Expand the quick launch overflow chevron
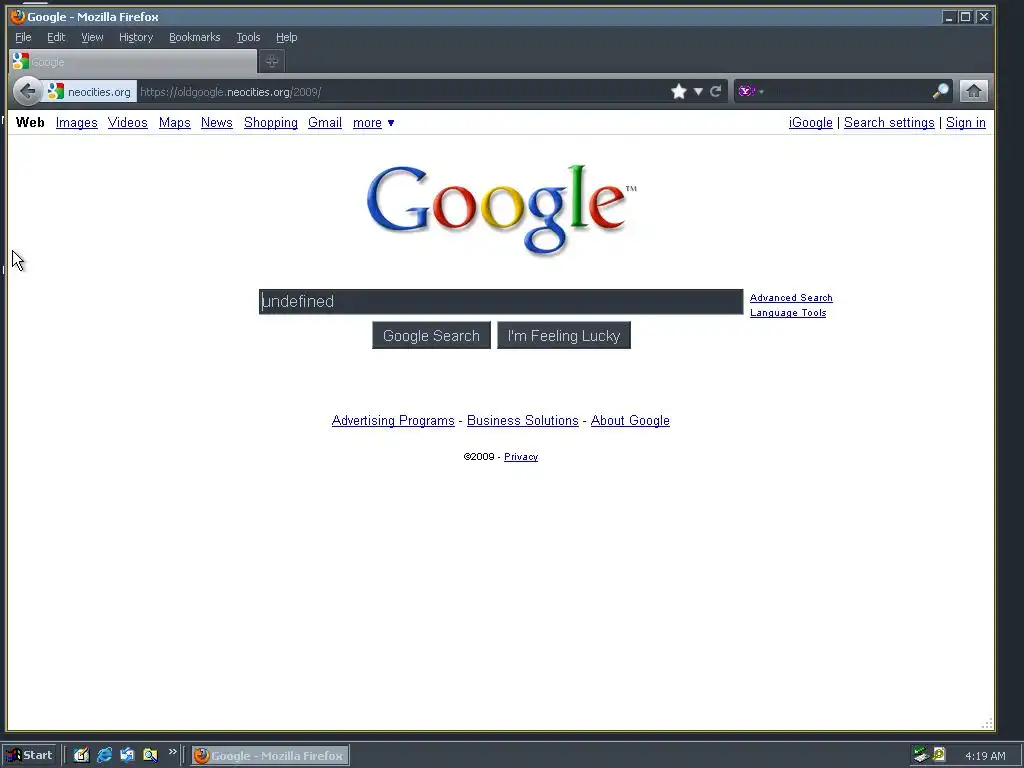The width and height of the screenshot is (1024, 768). (172, 752)
